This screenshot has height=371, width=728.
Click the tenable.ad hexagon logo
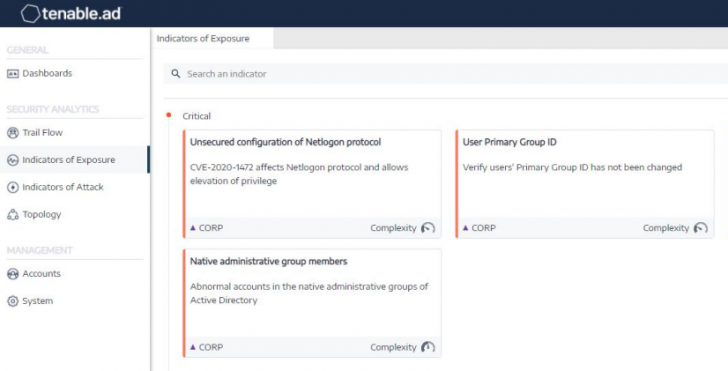[30, 13]
